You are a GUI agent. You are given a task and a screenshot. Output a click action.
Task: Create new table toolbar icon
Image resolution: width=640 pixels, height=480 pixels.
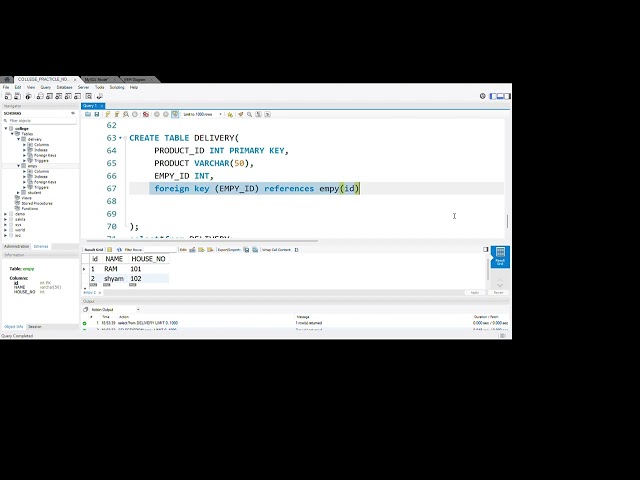(49, 96)
